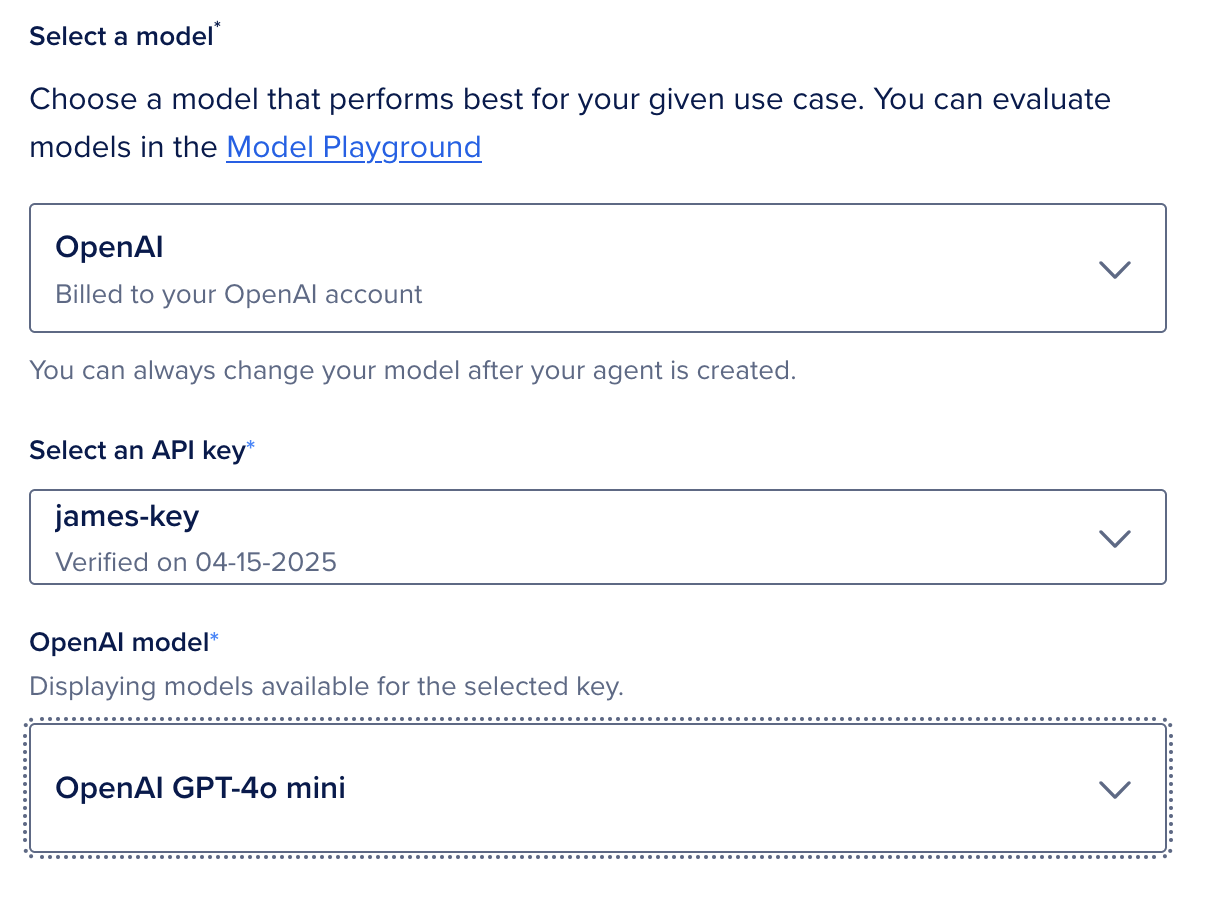Click the 'OpenAI model' field label
This screenshot has height=900, width=1226.
pos(117,642)
